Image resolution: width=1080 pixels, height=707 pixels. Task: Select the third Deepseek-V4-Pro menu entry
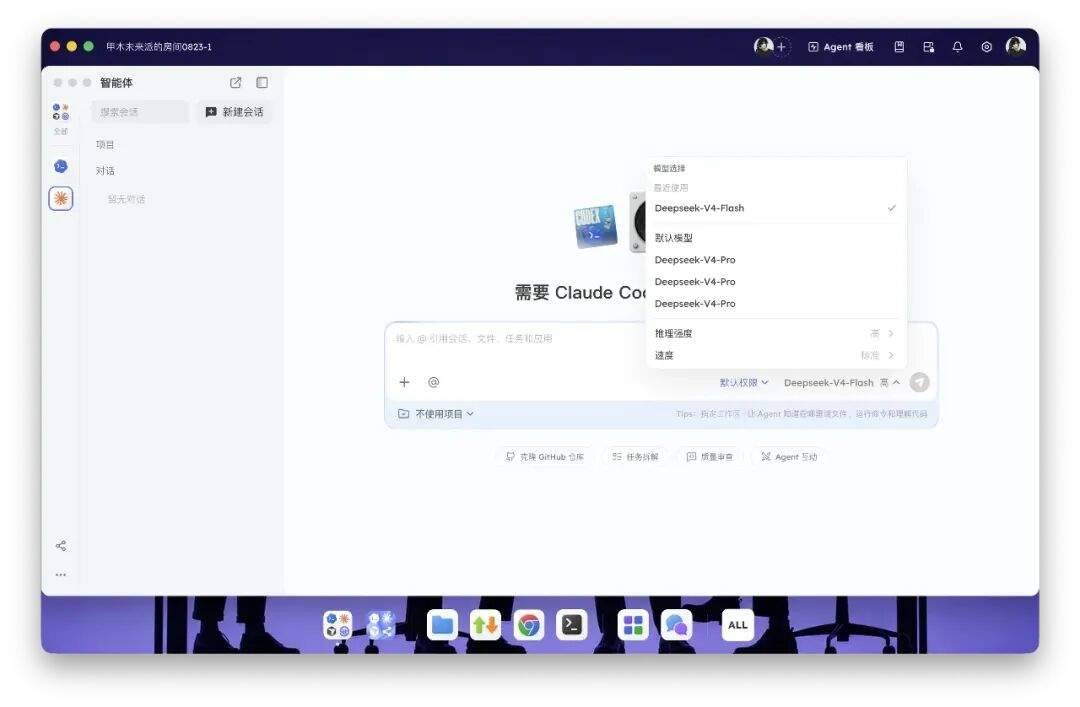pos(776,304)
